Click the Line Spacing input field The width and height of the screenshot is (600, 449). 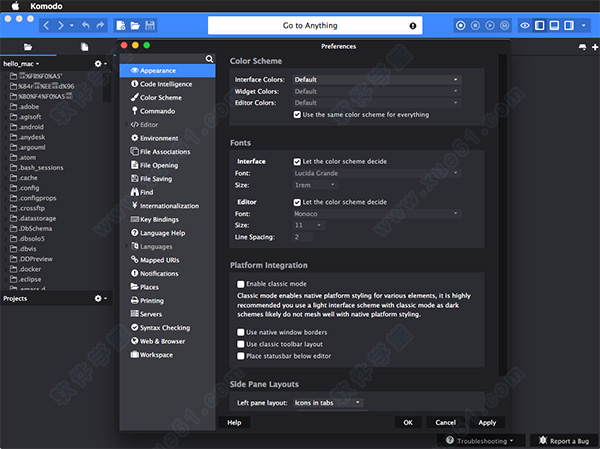(x=303, y=237)
